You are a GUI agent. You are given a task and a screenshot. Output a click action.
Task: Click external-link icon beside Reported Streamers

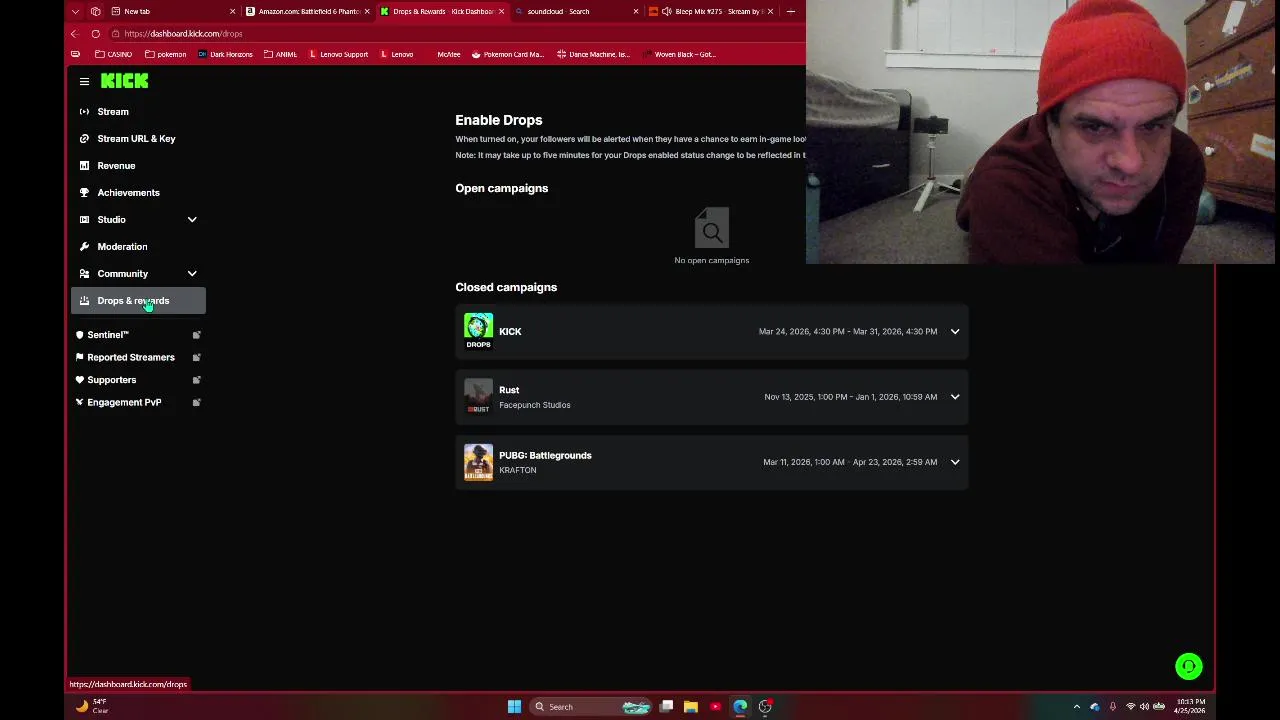197,357
